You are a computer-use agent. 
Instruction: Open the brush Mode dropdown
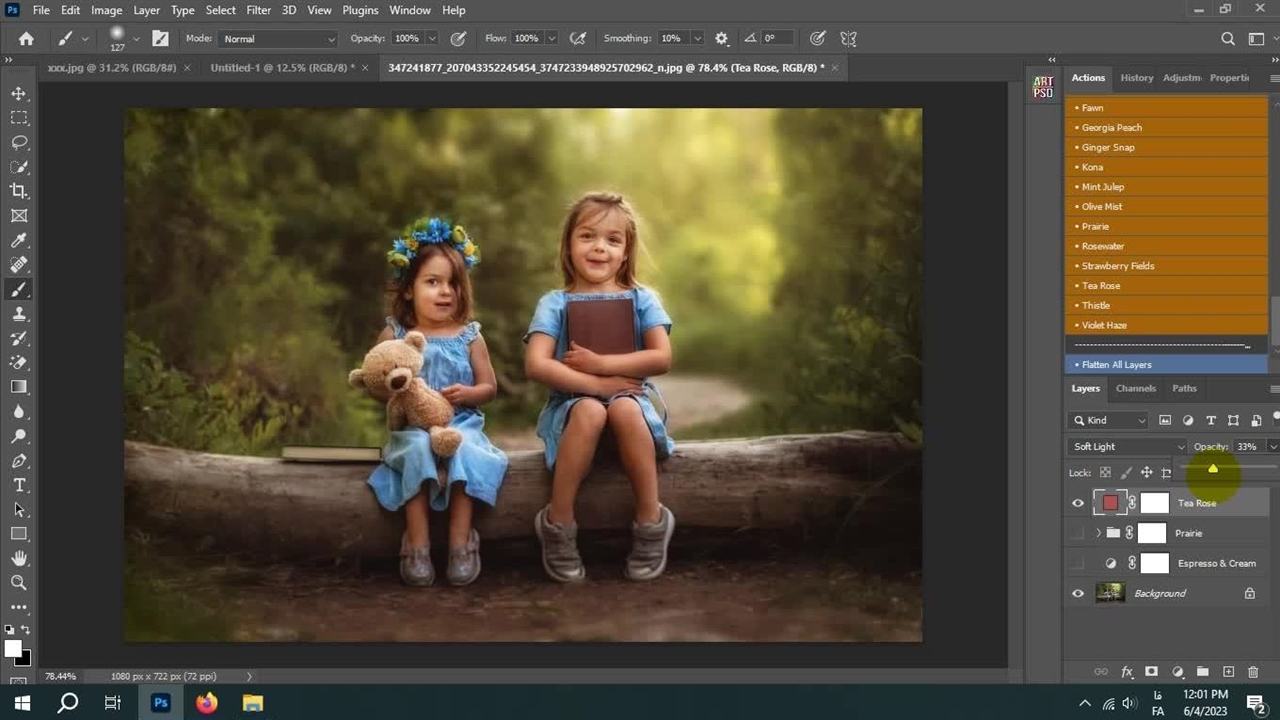click(278, 39)
